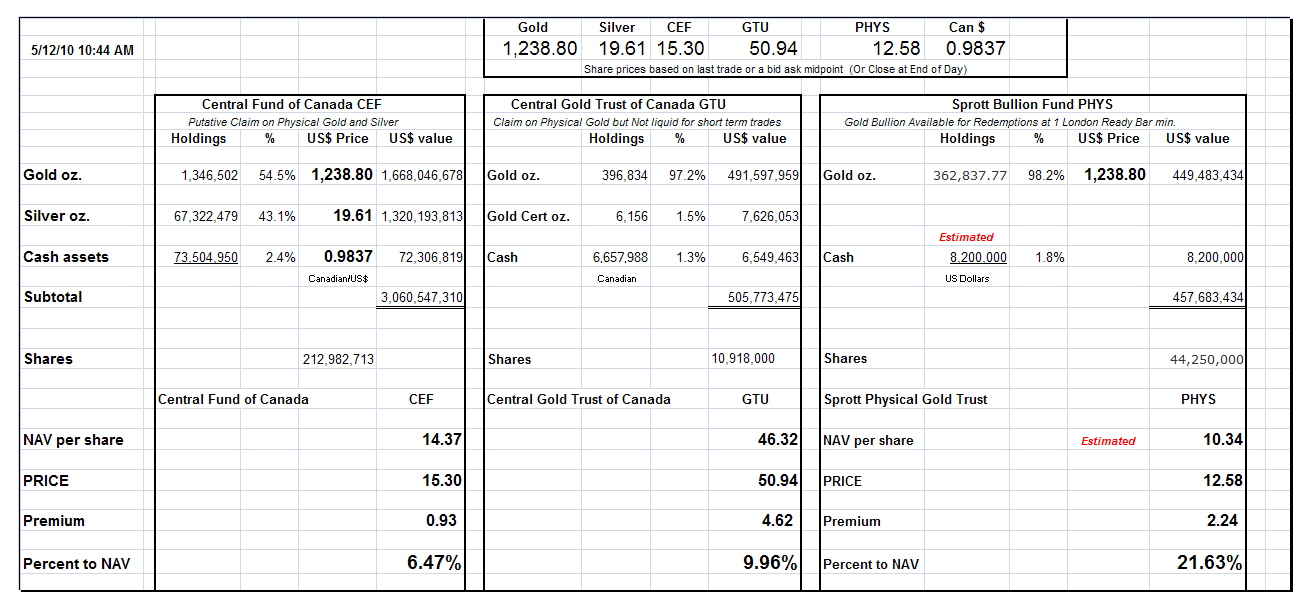1309x604 pixels.
Task: Click the Silver price 19.61 in header
Action: [624, 48]
